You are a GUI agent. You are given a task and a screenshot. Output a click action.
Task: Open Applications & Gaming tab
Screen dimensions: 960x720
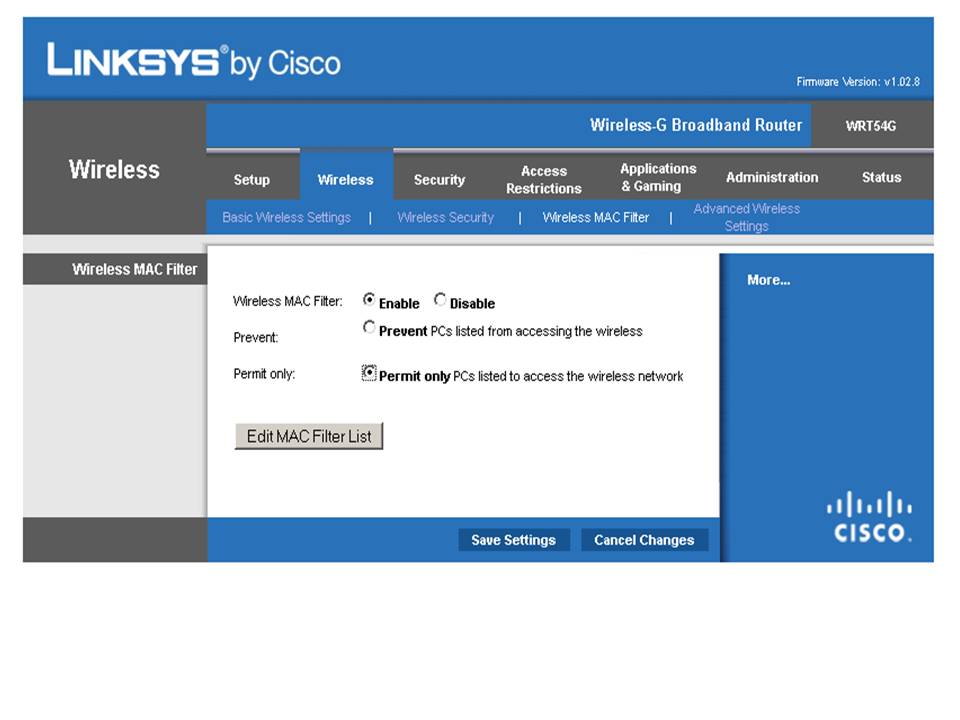click(658, 177)
